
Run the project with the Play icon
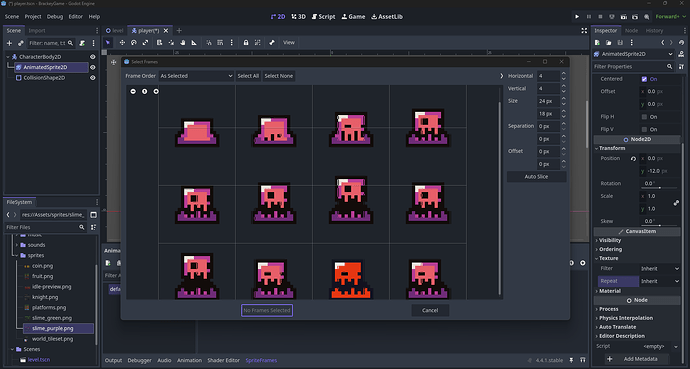tap(577, 17)
